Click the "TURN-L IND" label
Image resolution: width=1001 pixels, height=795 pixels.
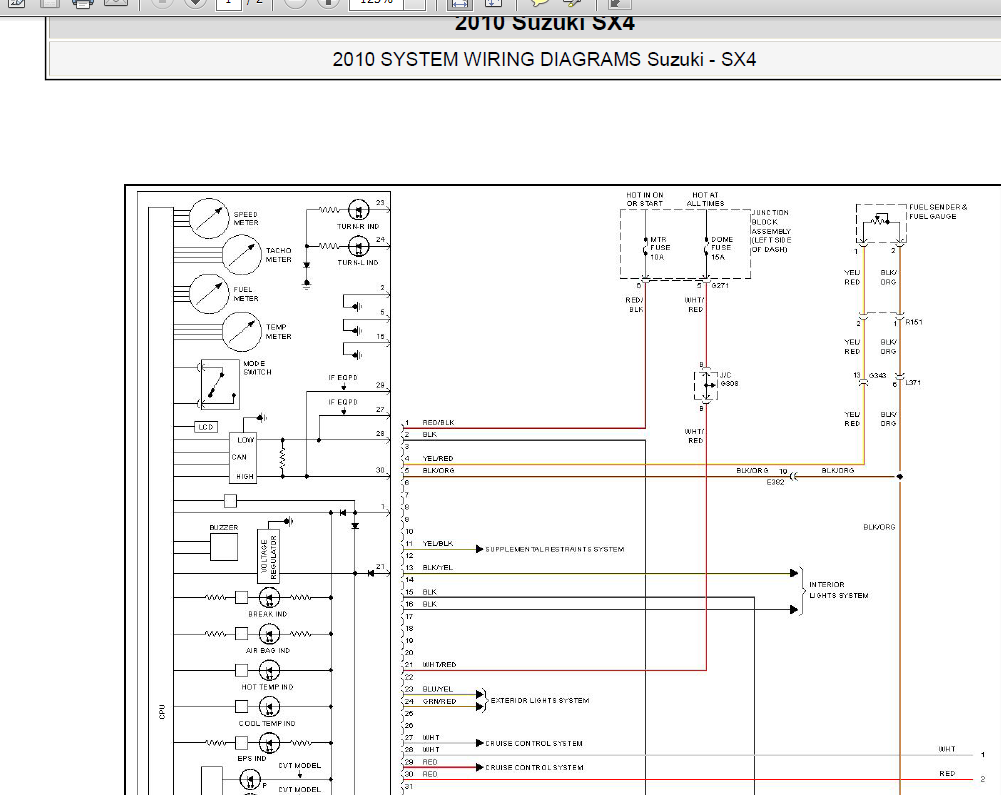click(358, 262)
